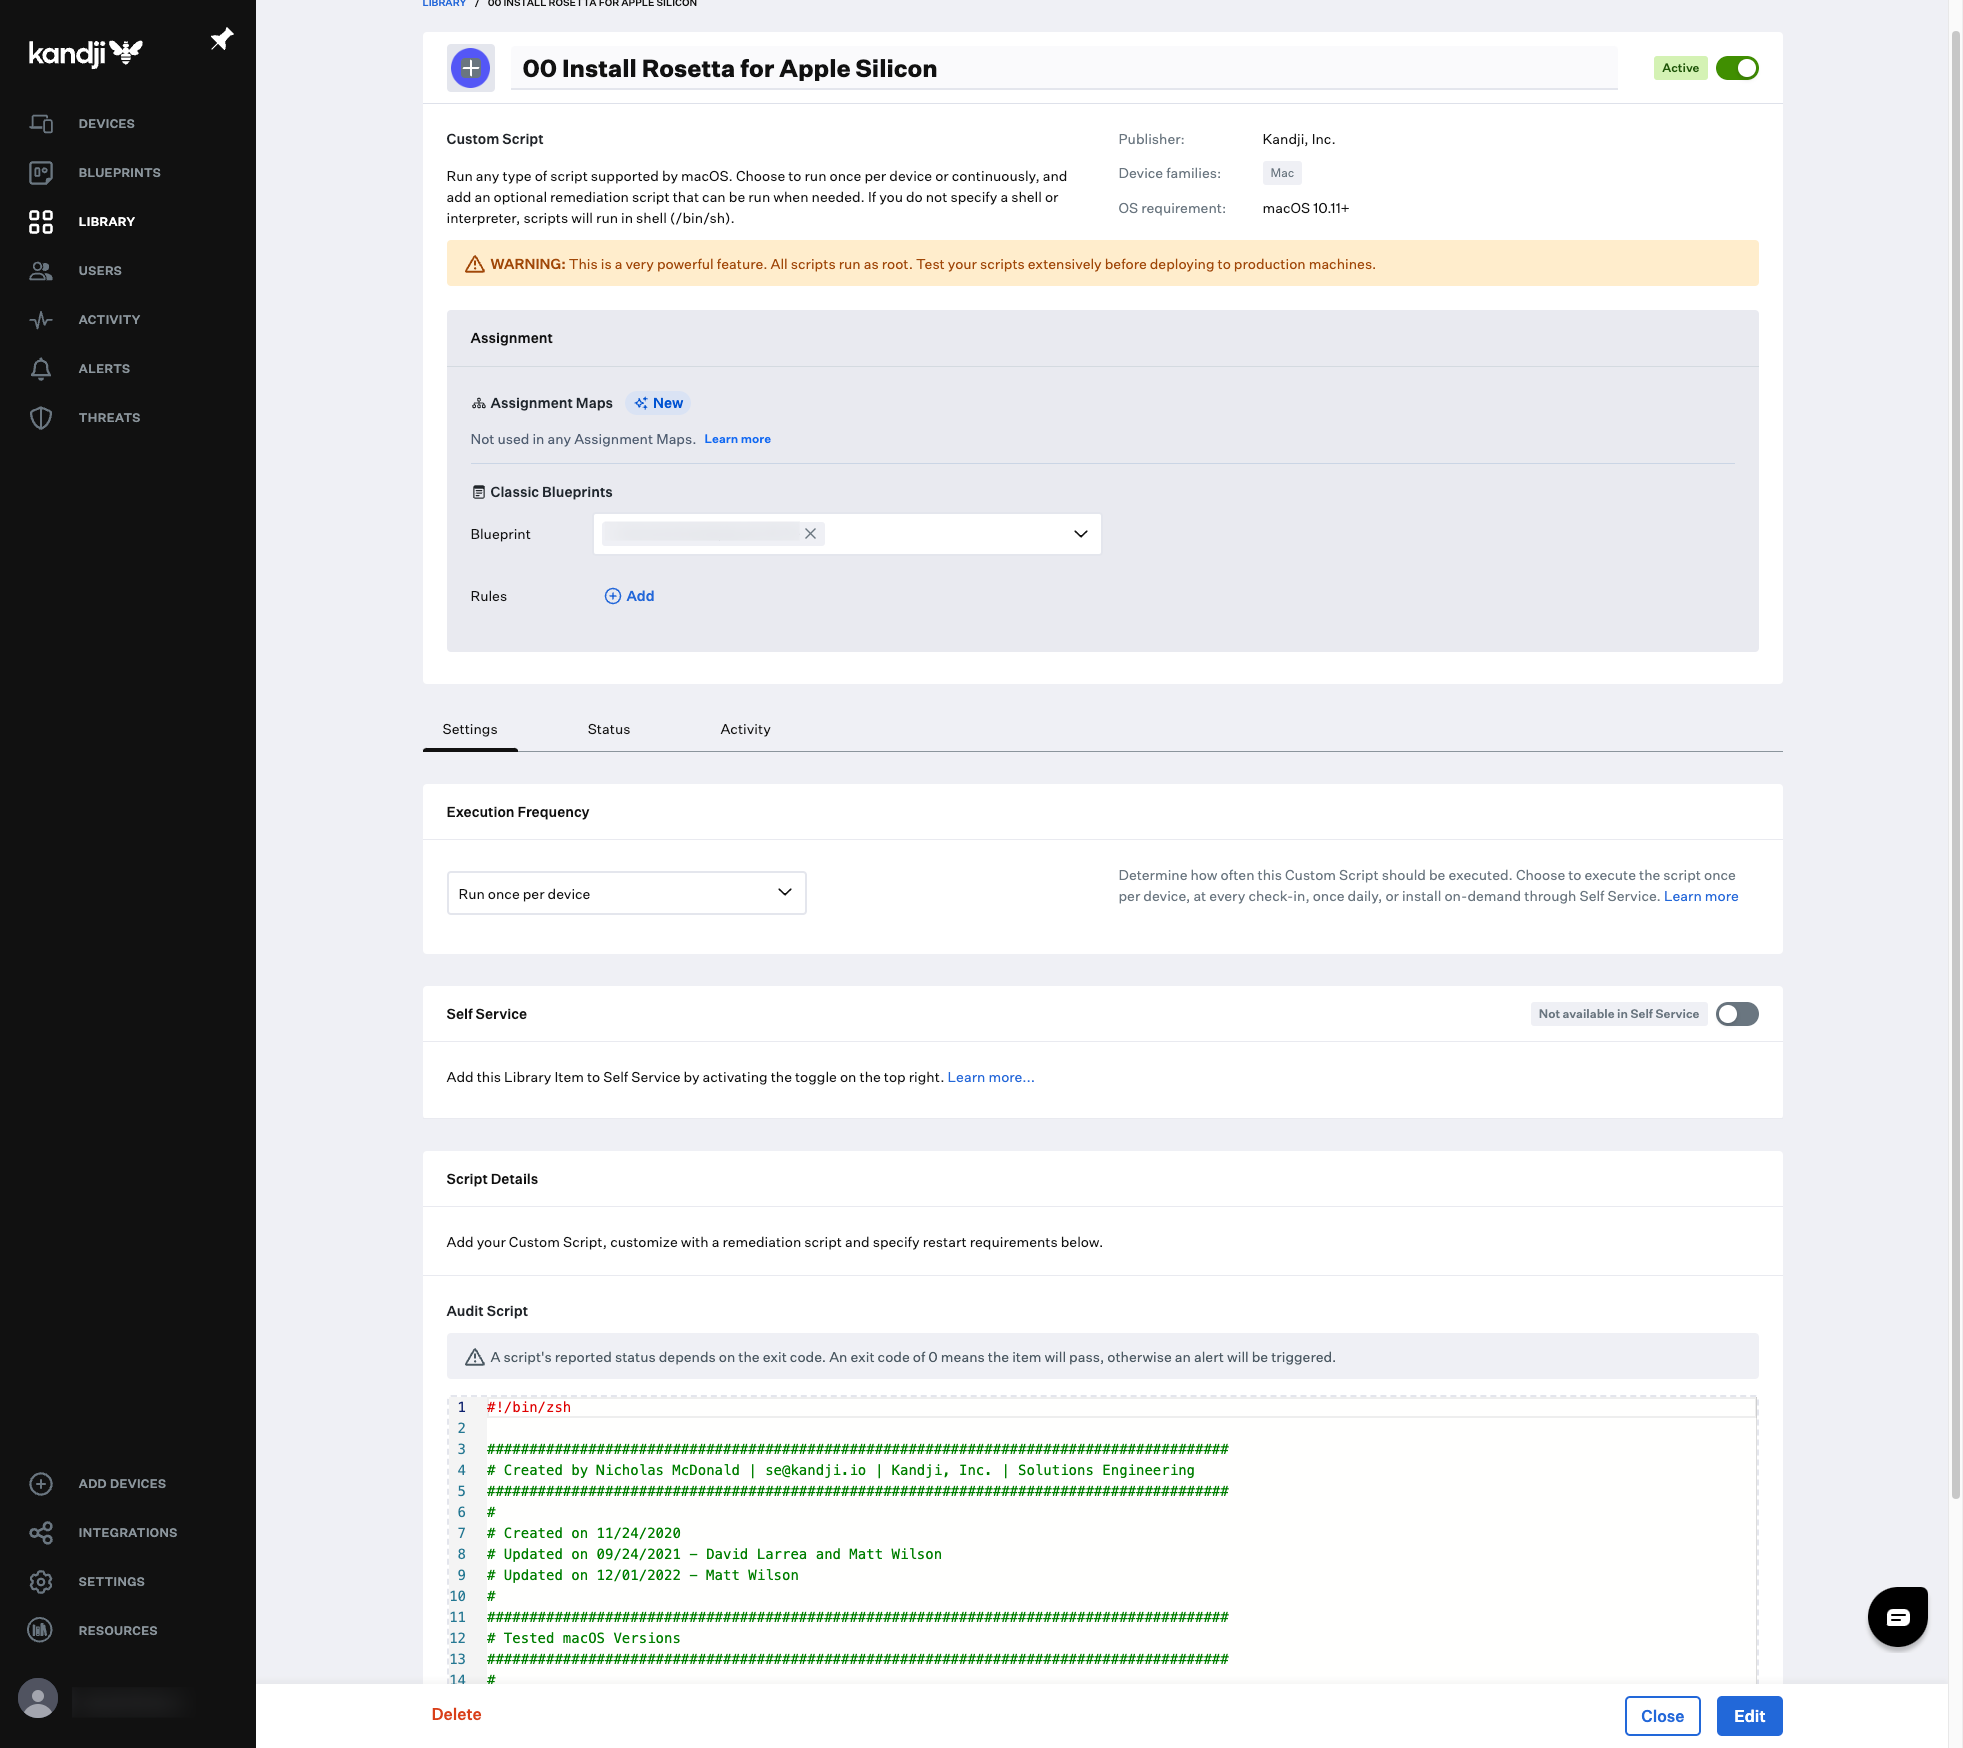Click the Alerts bell icon
This screenshot has width=1963, height=1748.
point(41,369)
